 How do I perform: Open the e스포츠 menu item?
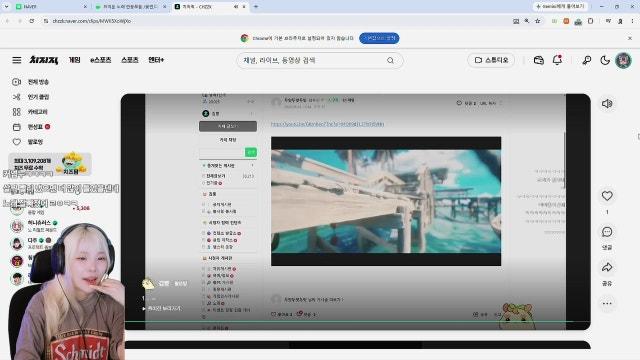pos(100,60)
